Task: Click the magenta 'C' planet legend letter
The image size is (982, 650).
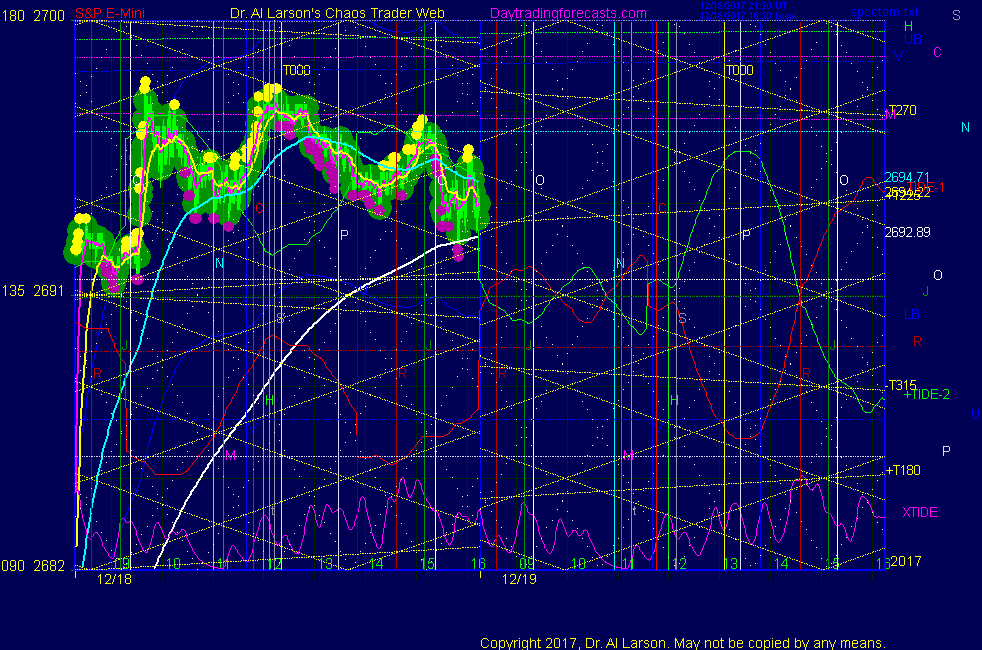Action: click(938, 53)
